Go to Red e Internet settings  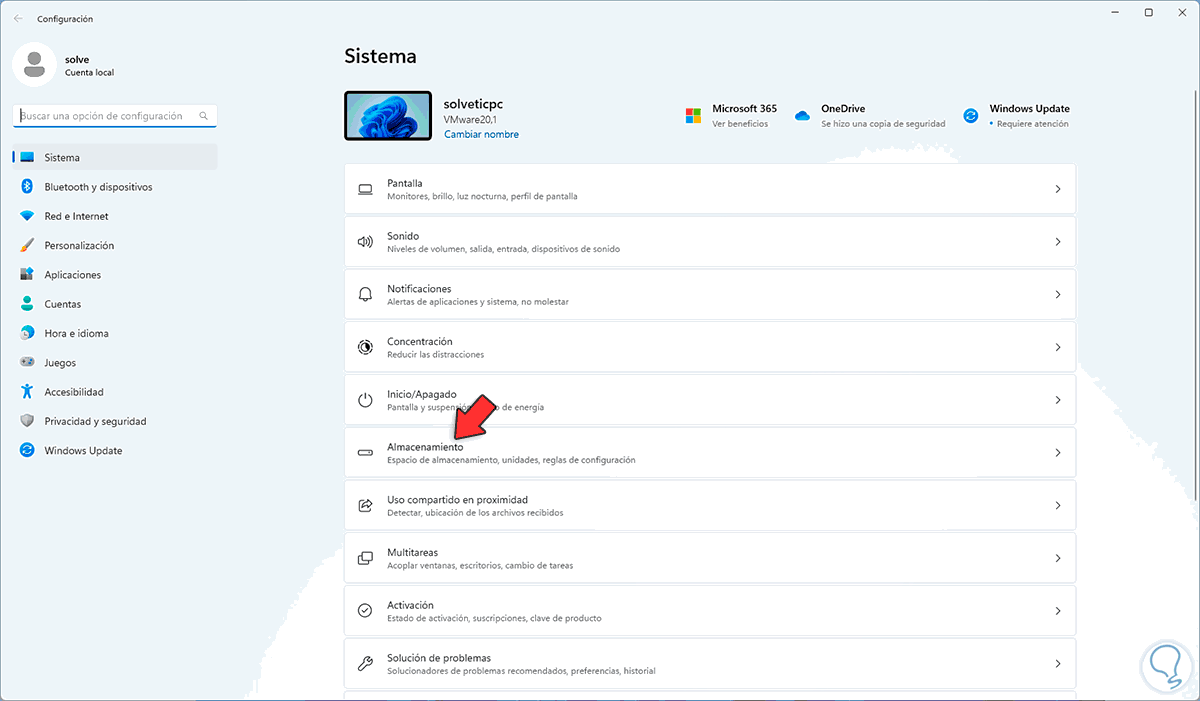[x=115, y=216]
